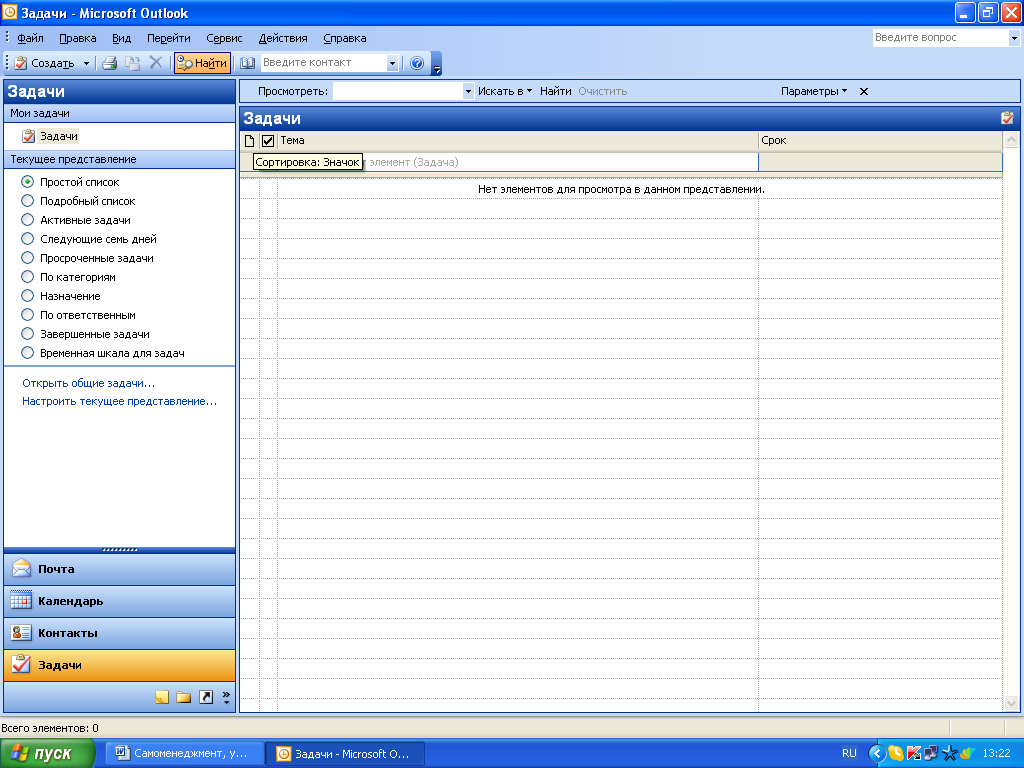Open the Справка menu

pos(345,38)
